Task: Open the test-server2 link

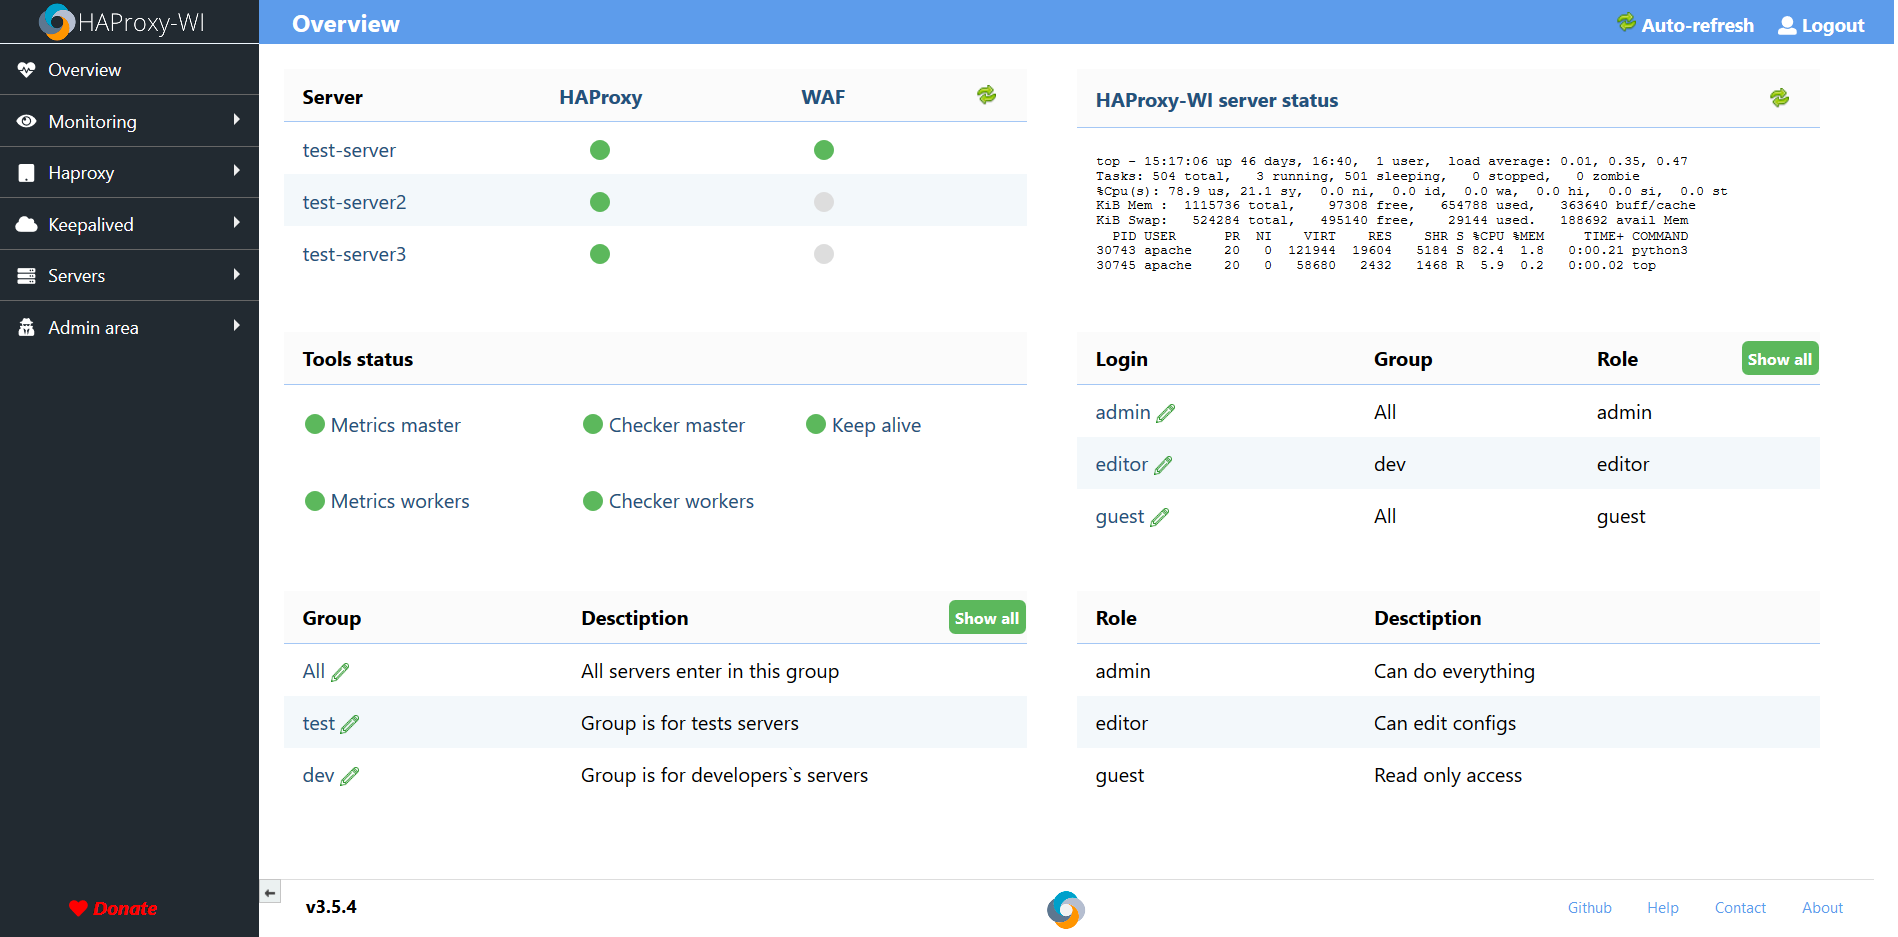Action: (354, 202)
